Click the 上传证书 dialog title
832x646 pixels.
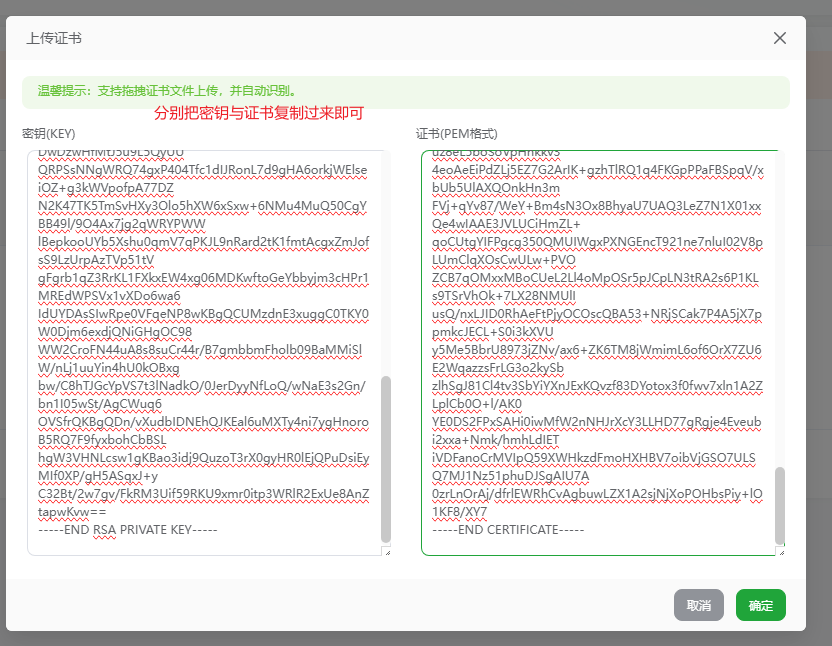54,38
